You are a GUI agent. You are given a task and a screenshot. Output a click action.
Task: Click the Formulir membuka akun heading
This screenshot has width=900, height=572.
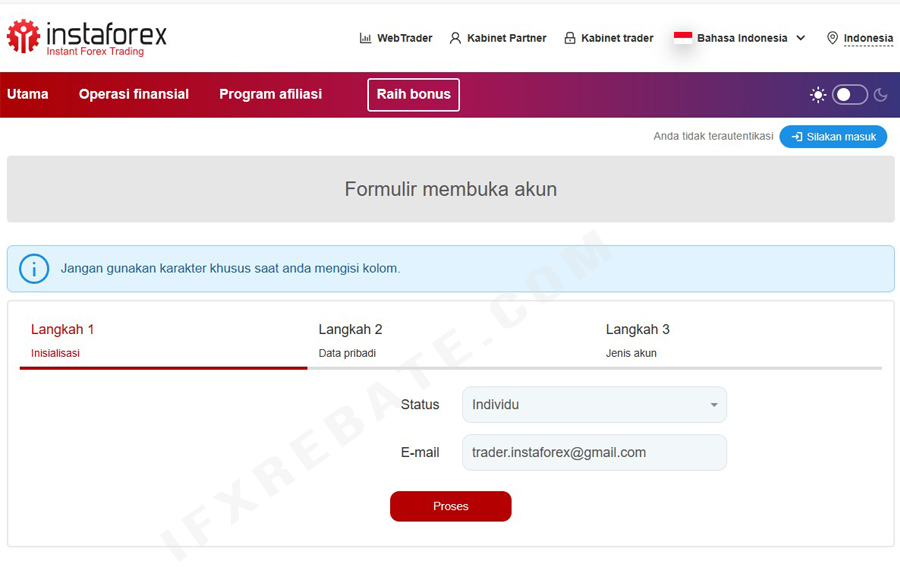click(x=451, y=189)
